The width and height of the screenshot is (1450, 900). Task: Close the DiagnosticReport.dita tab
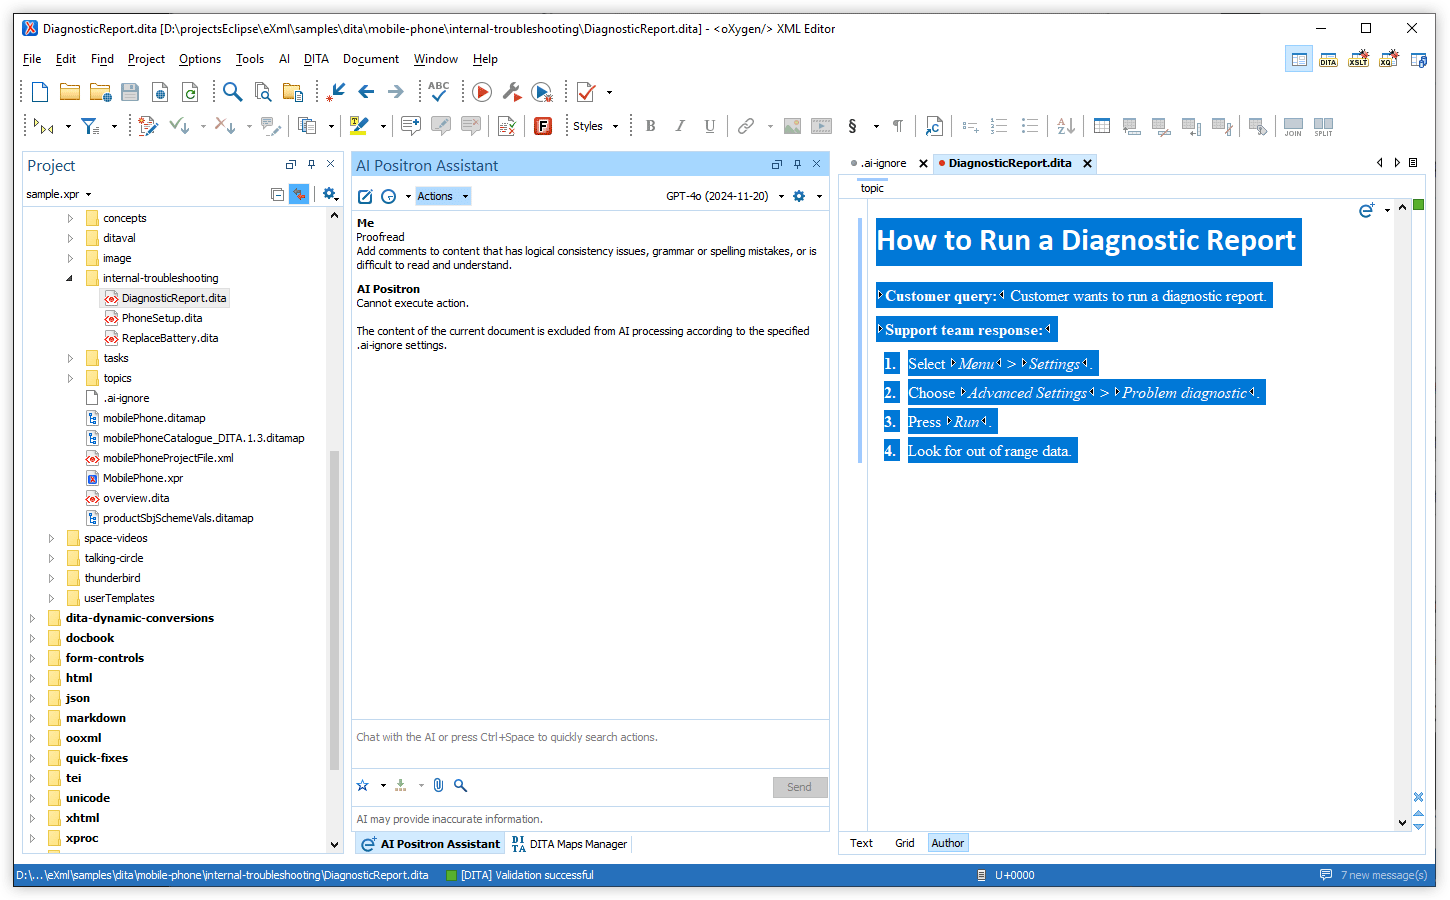click(x=1087, y=163)
